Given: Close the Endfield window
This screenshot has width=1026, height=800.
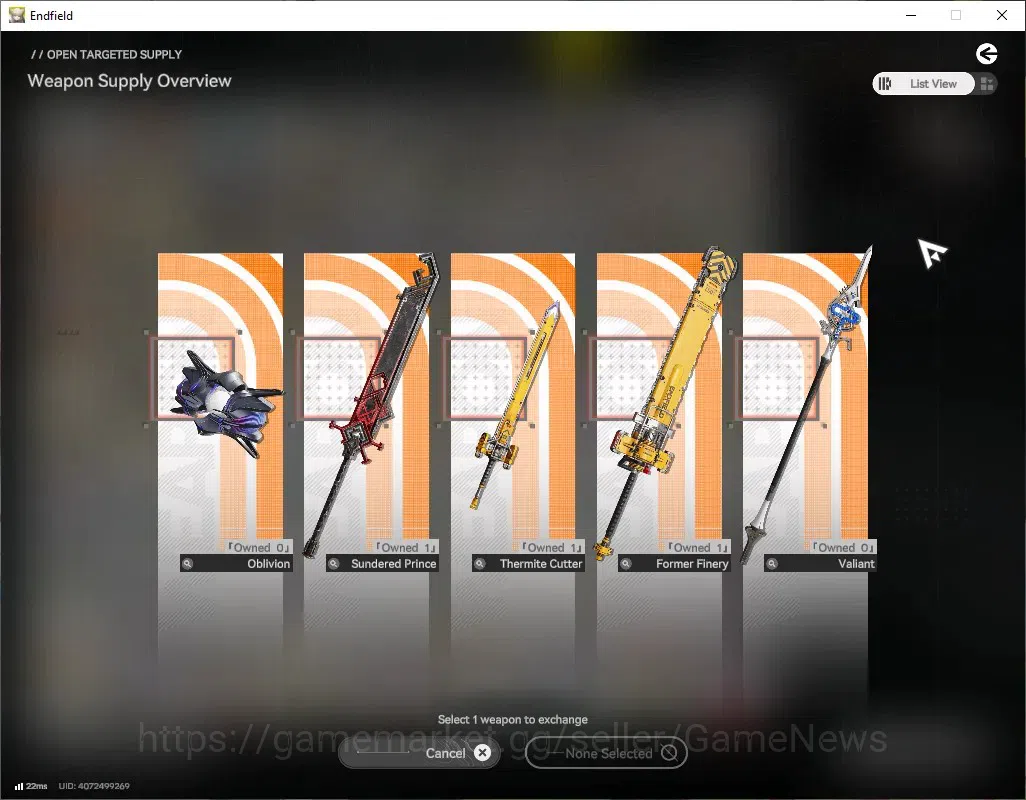Looking at the screenshot, I should click(x=1002, y=15).
